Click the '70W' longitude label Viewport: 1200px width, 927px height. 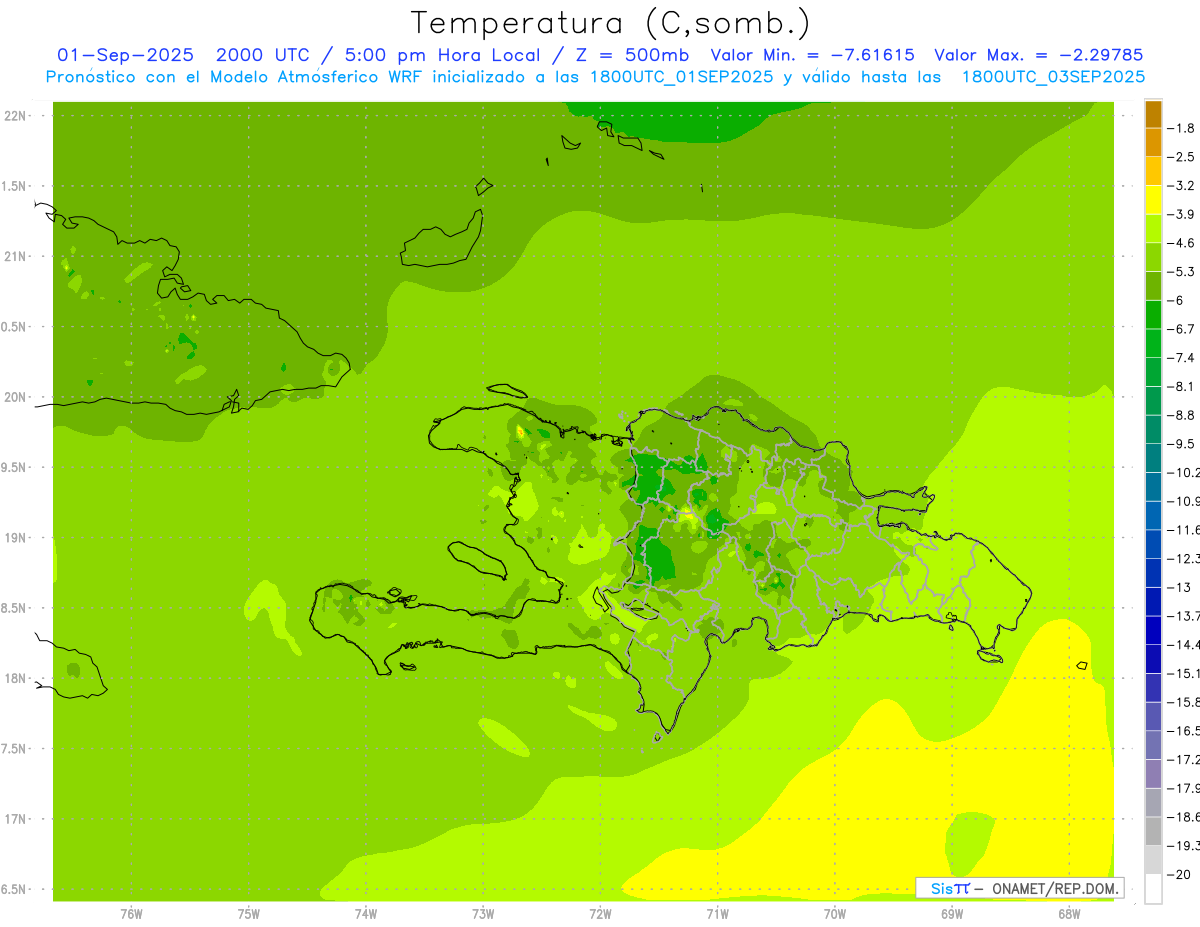(835, 914)
